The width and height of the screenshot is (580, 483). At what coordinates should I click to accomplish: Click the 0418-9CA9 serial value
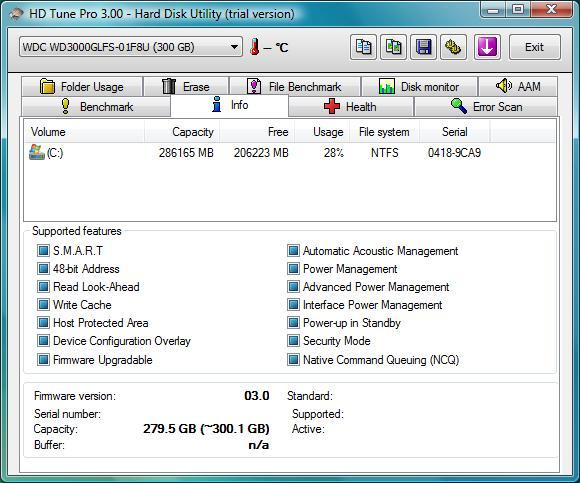pyautogui.click(x=454, y=153)
